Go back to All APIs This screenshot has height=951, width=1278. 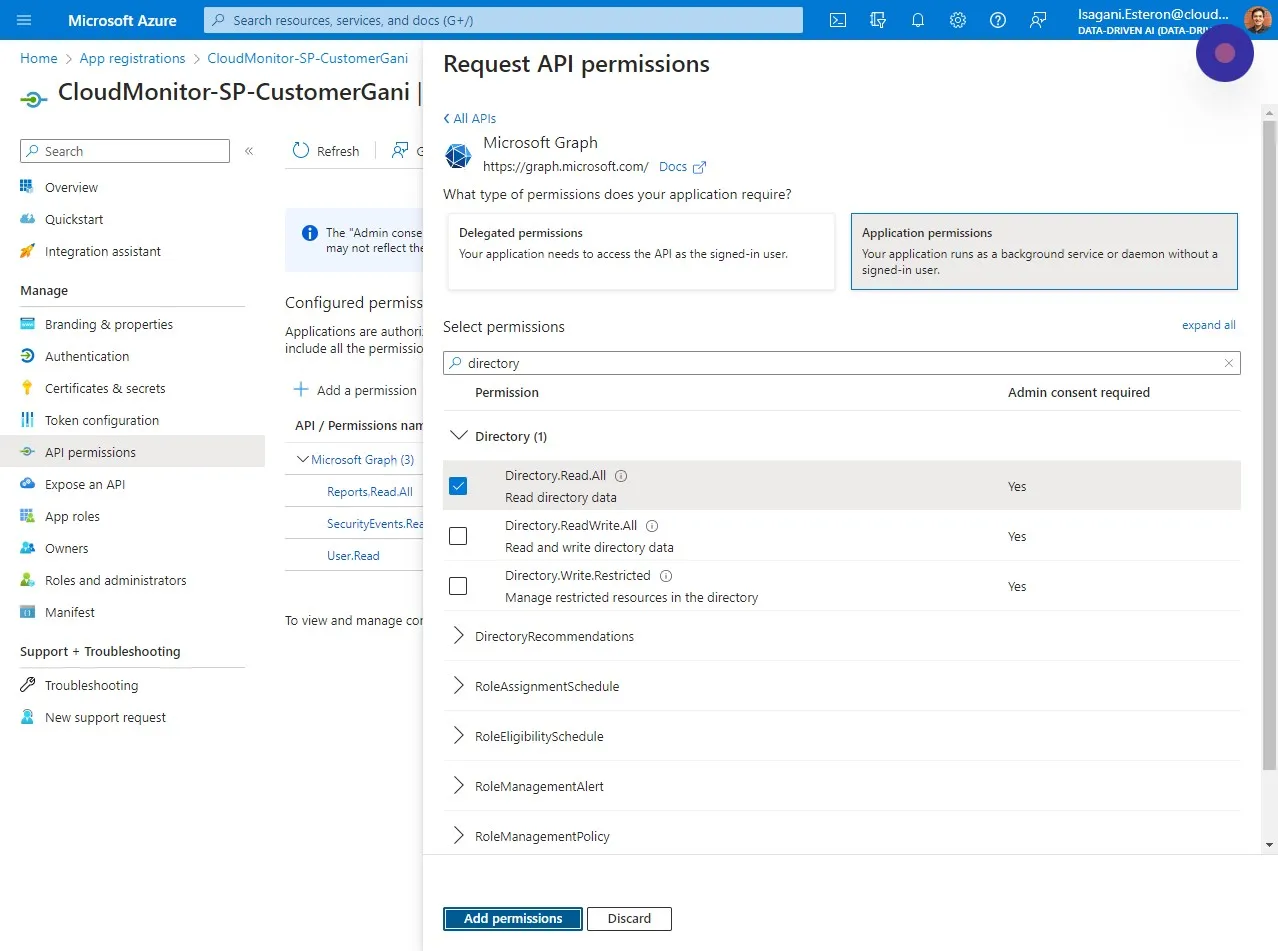tap(469, 118)
